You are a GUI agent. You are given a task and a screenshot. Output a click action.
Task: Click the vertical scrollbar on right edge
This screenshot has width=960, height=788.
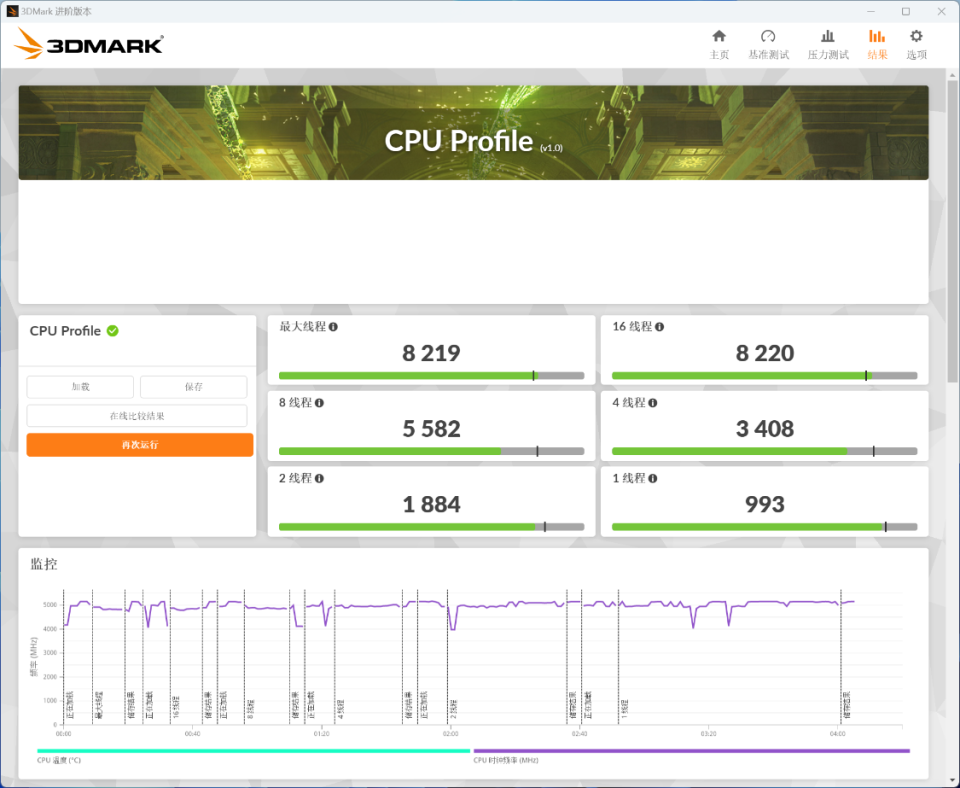[952, 231]
